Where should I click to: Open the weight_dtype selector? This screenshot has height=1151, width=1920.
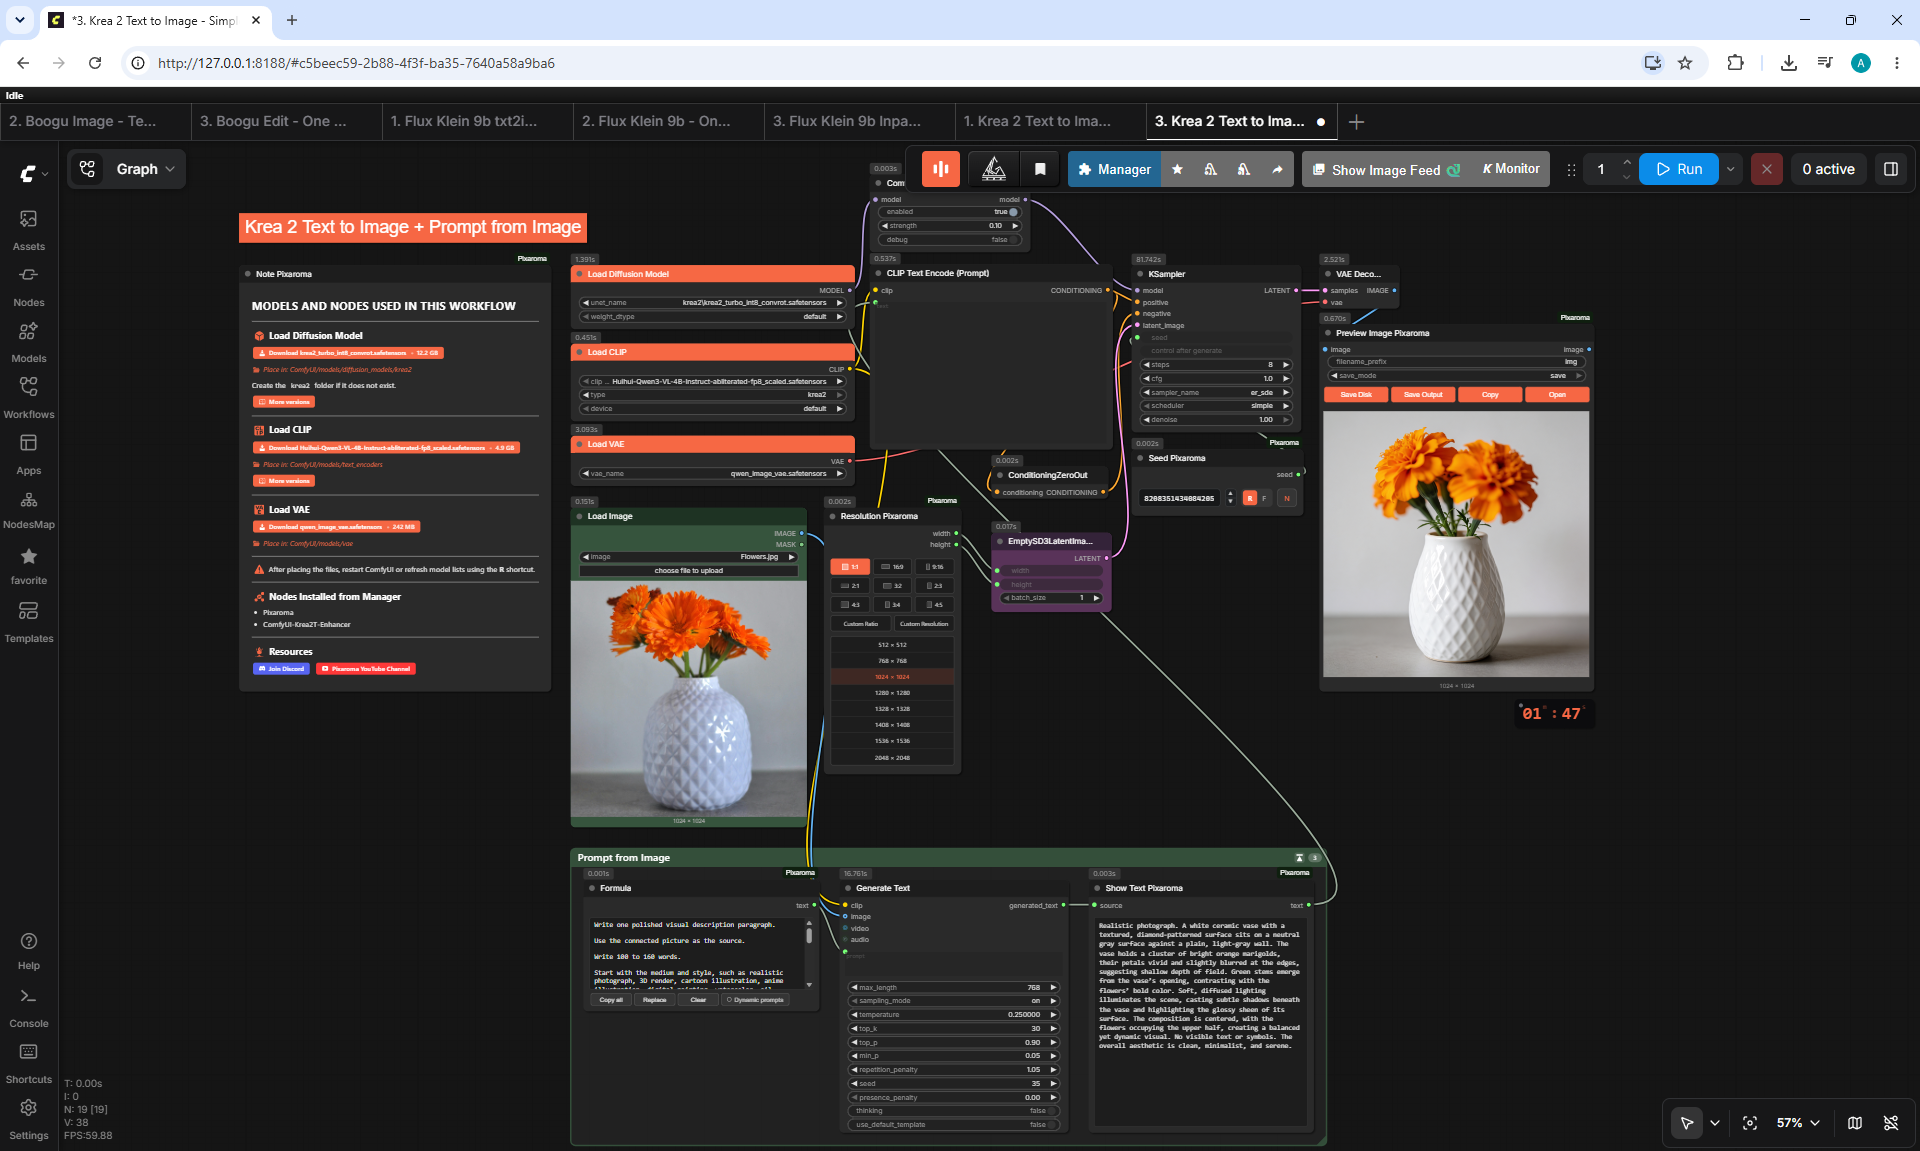(713, 317)
